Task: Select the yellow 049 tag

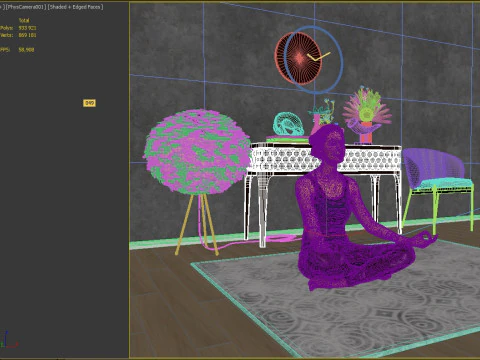Action: tap(89, 103)
